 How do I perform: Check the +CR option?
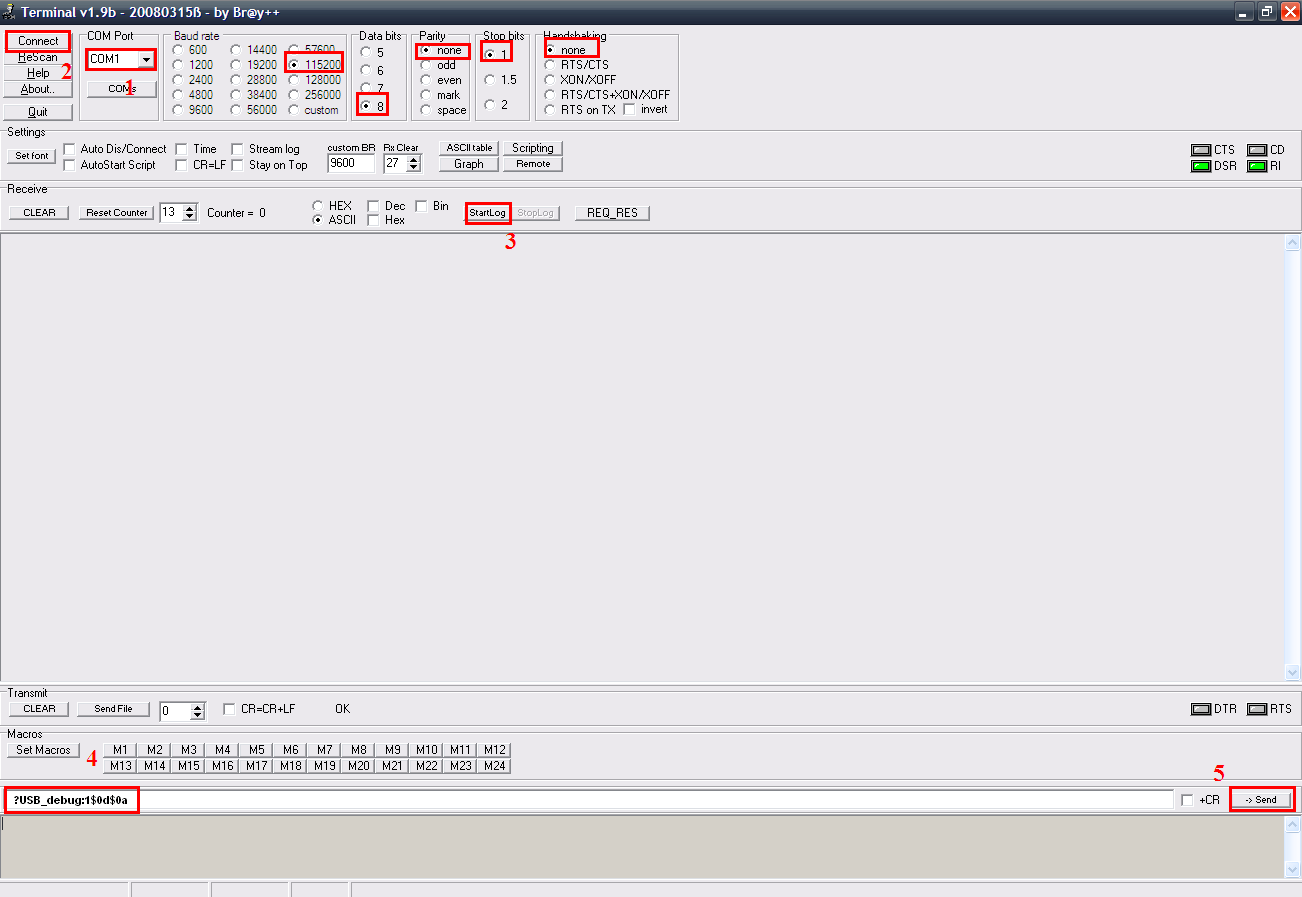1187,800
